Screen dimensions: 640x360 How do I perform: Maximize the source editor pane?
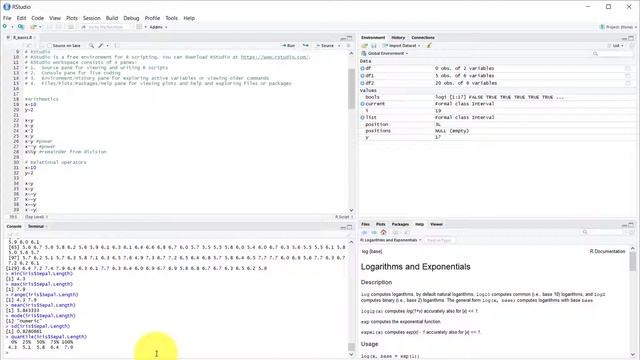tap(350, 38)
